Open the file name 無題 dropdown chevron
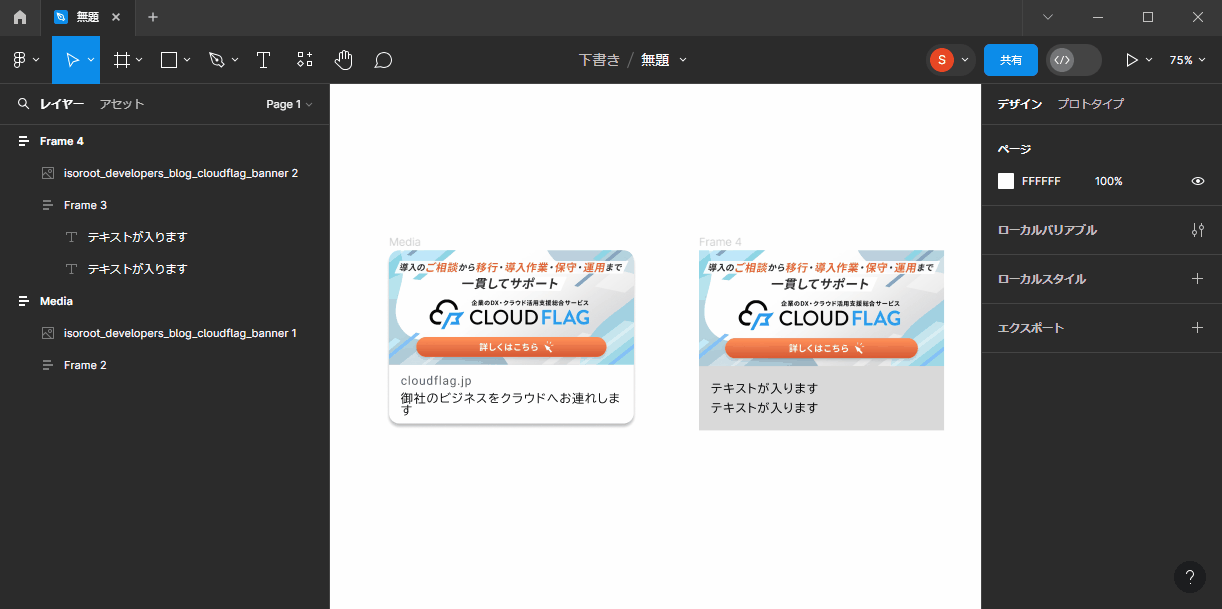This screenshot has width=1222, height=609. pyautogui.click(x=683, y=60)
